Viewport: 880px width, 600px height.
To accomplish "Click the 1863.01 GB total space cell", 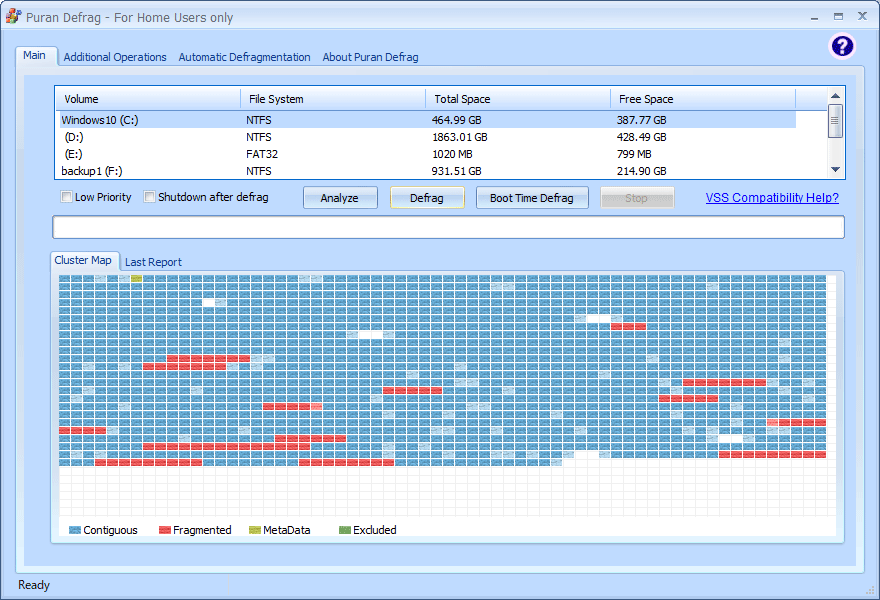I will [460, 137].
